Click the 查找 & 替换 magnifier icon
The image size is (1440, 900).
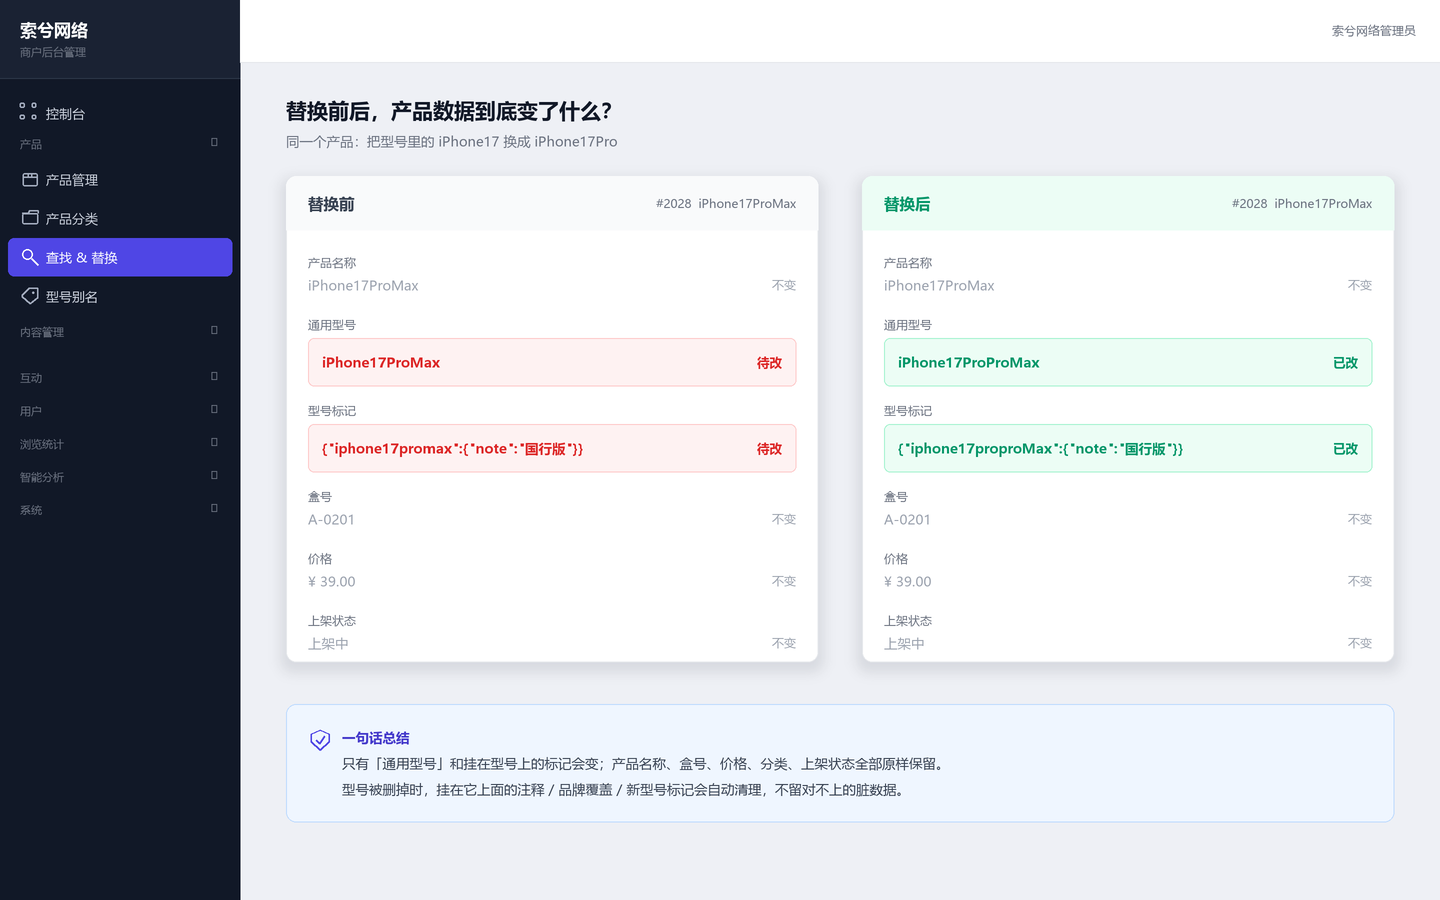30,257
